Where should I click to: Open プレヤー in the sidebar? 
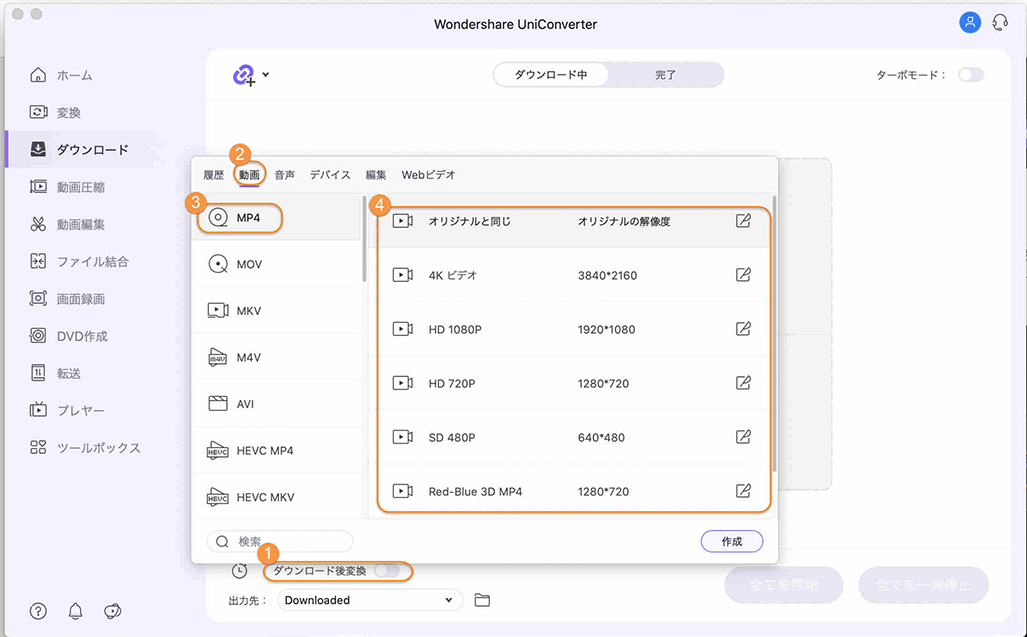[x=67, y=410]
